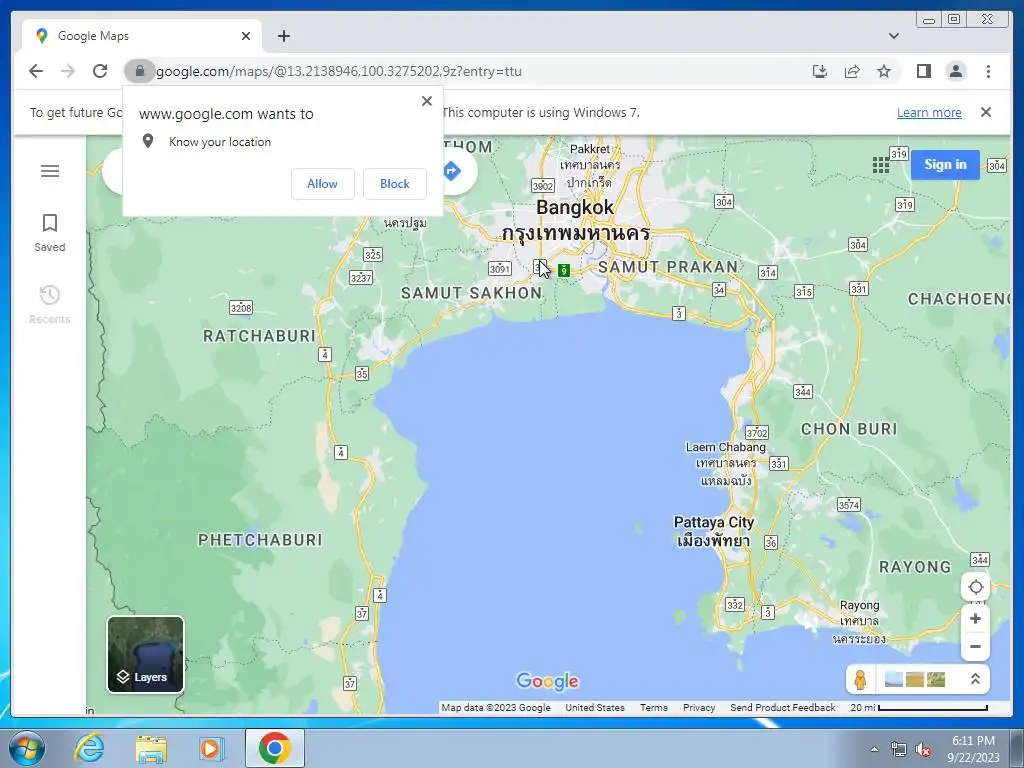The width and height of the screenshot is (1024, 768).
Task: Allow location access
Action: (x=323, y=184)
